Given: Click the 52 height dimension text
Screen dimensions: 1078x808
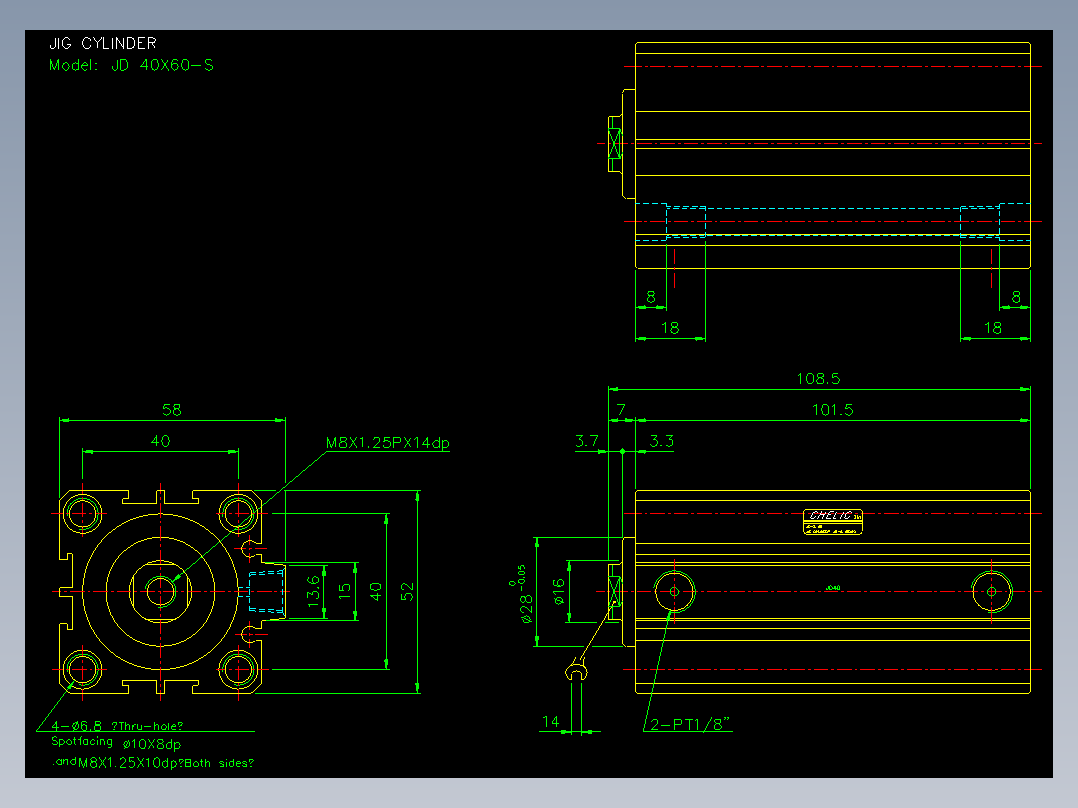Looking at the screenshot, I should pyautogui.click(x=408, y=592).
